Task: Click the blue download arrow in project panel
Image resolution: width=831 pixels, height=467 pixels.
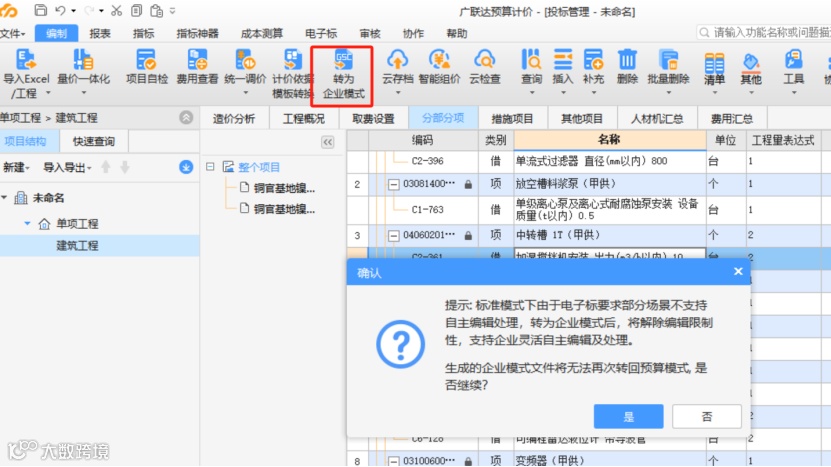Action: pyautogui.click(x=185, y=167)
